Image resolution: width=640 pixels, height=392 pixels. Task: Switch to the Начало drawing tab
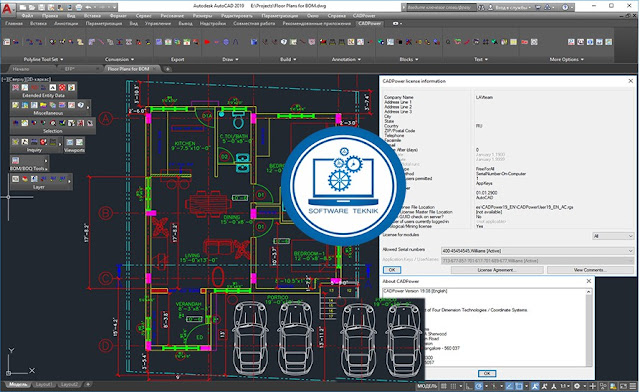[x=20, y=69]
